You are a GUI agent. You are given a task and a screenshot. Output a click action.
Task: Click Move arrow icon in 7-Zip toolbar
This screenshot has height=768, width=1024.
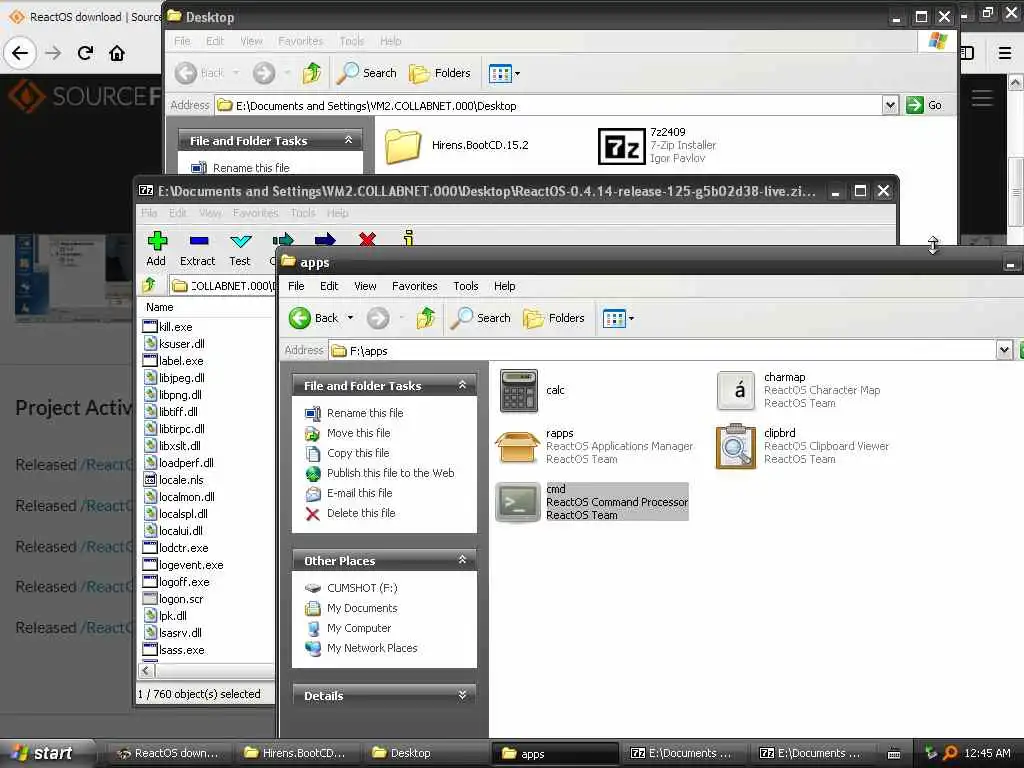[325, 239]
